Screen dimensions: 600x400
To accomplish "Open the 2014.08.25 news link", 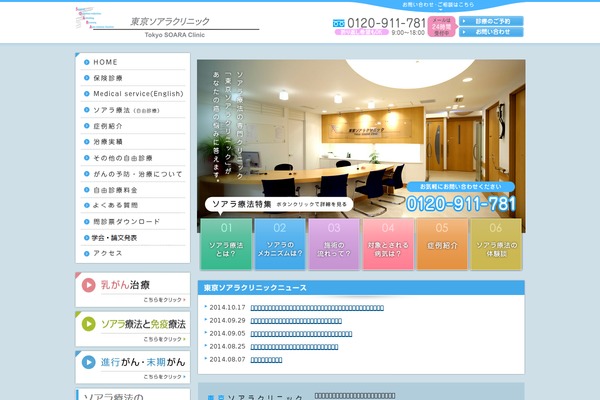I will [x=294, y=347].
